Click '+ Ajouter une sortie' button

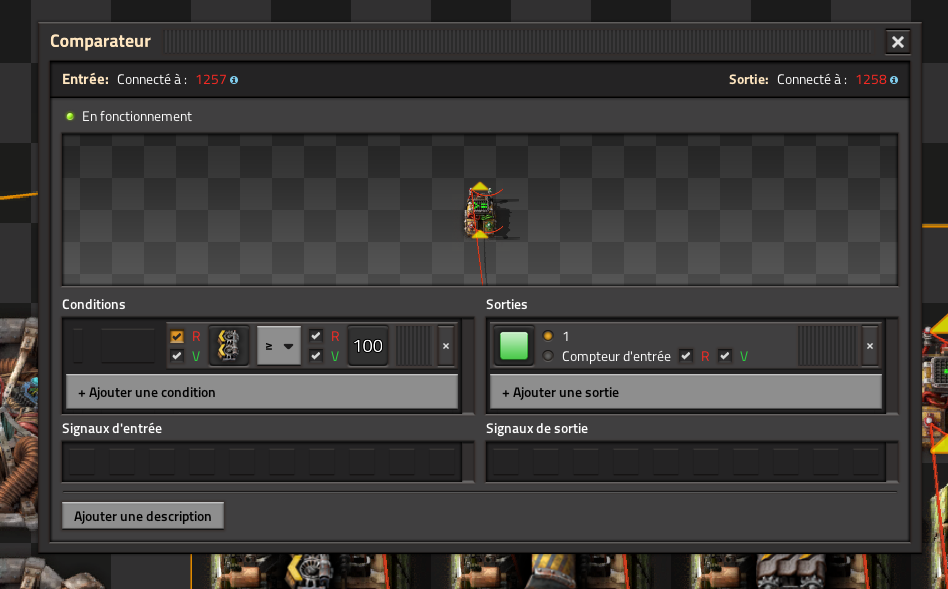pyautogui.click(x=685, y=392)
